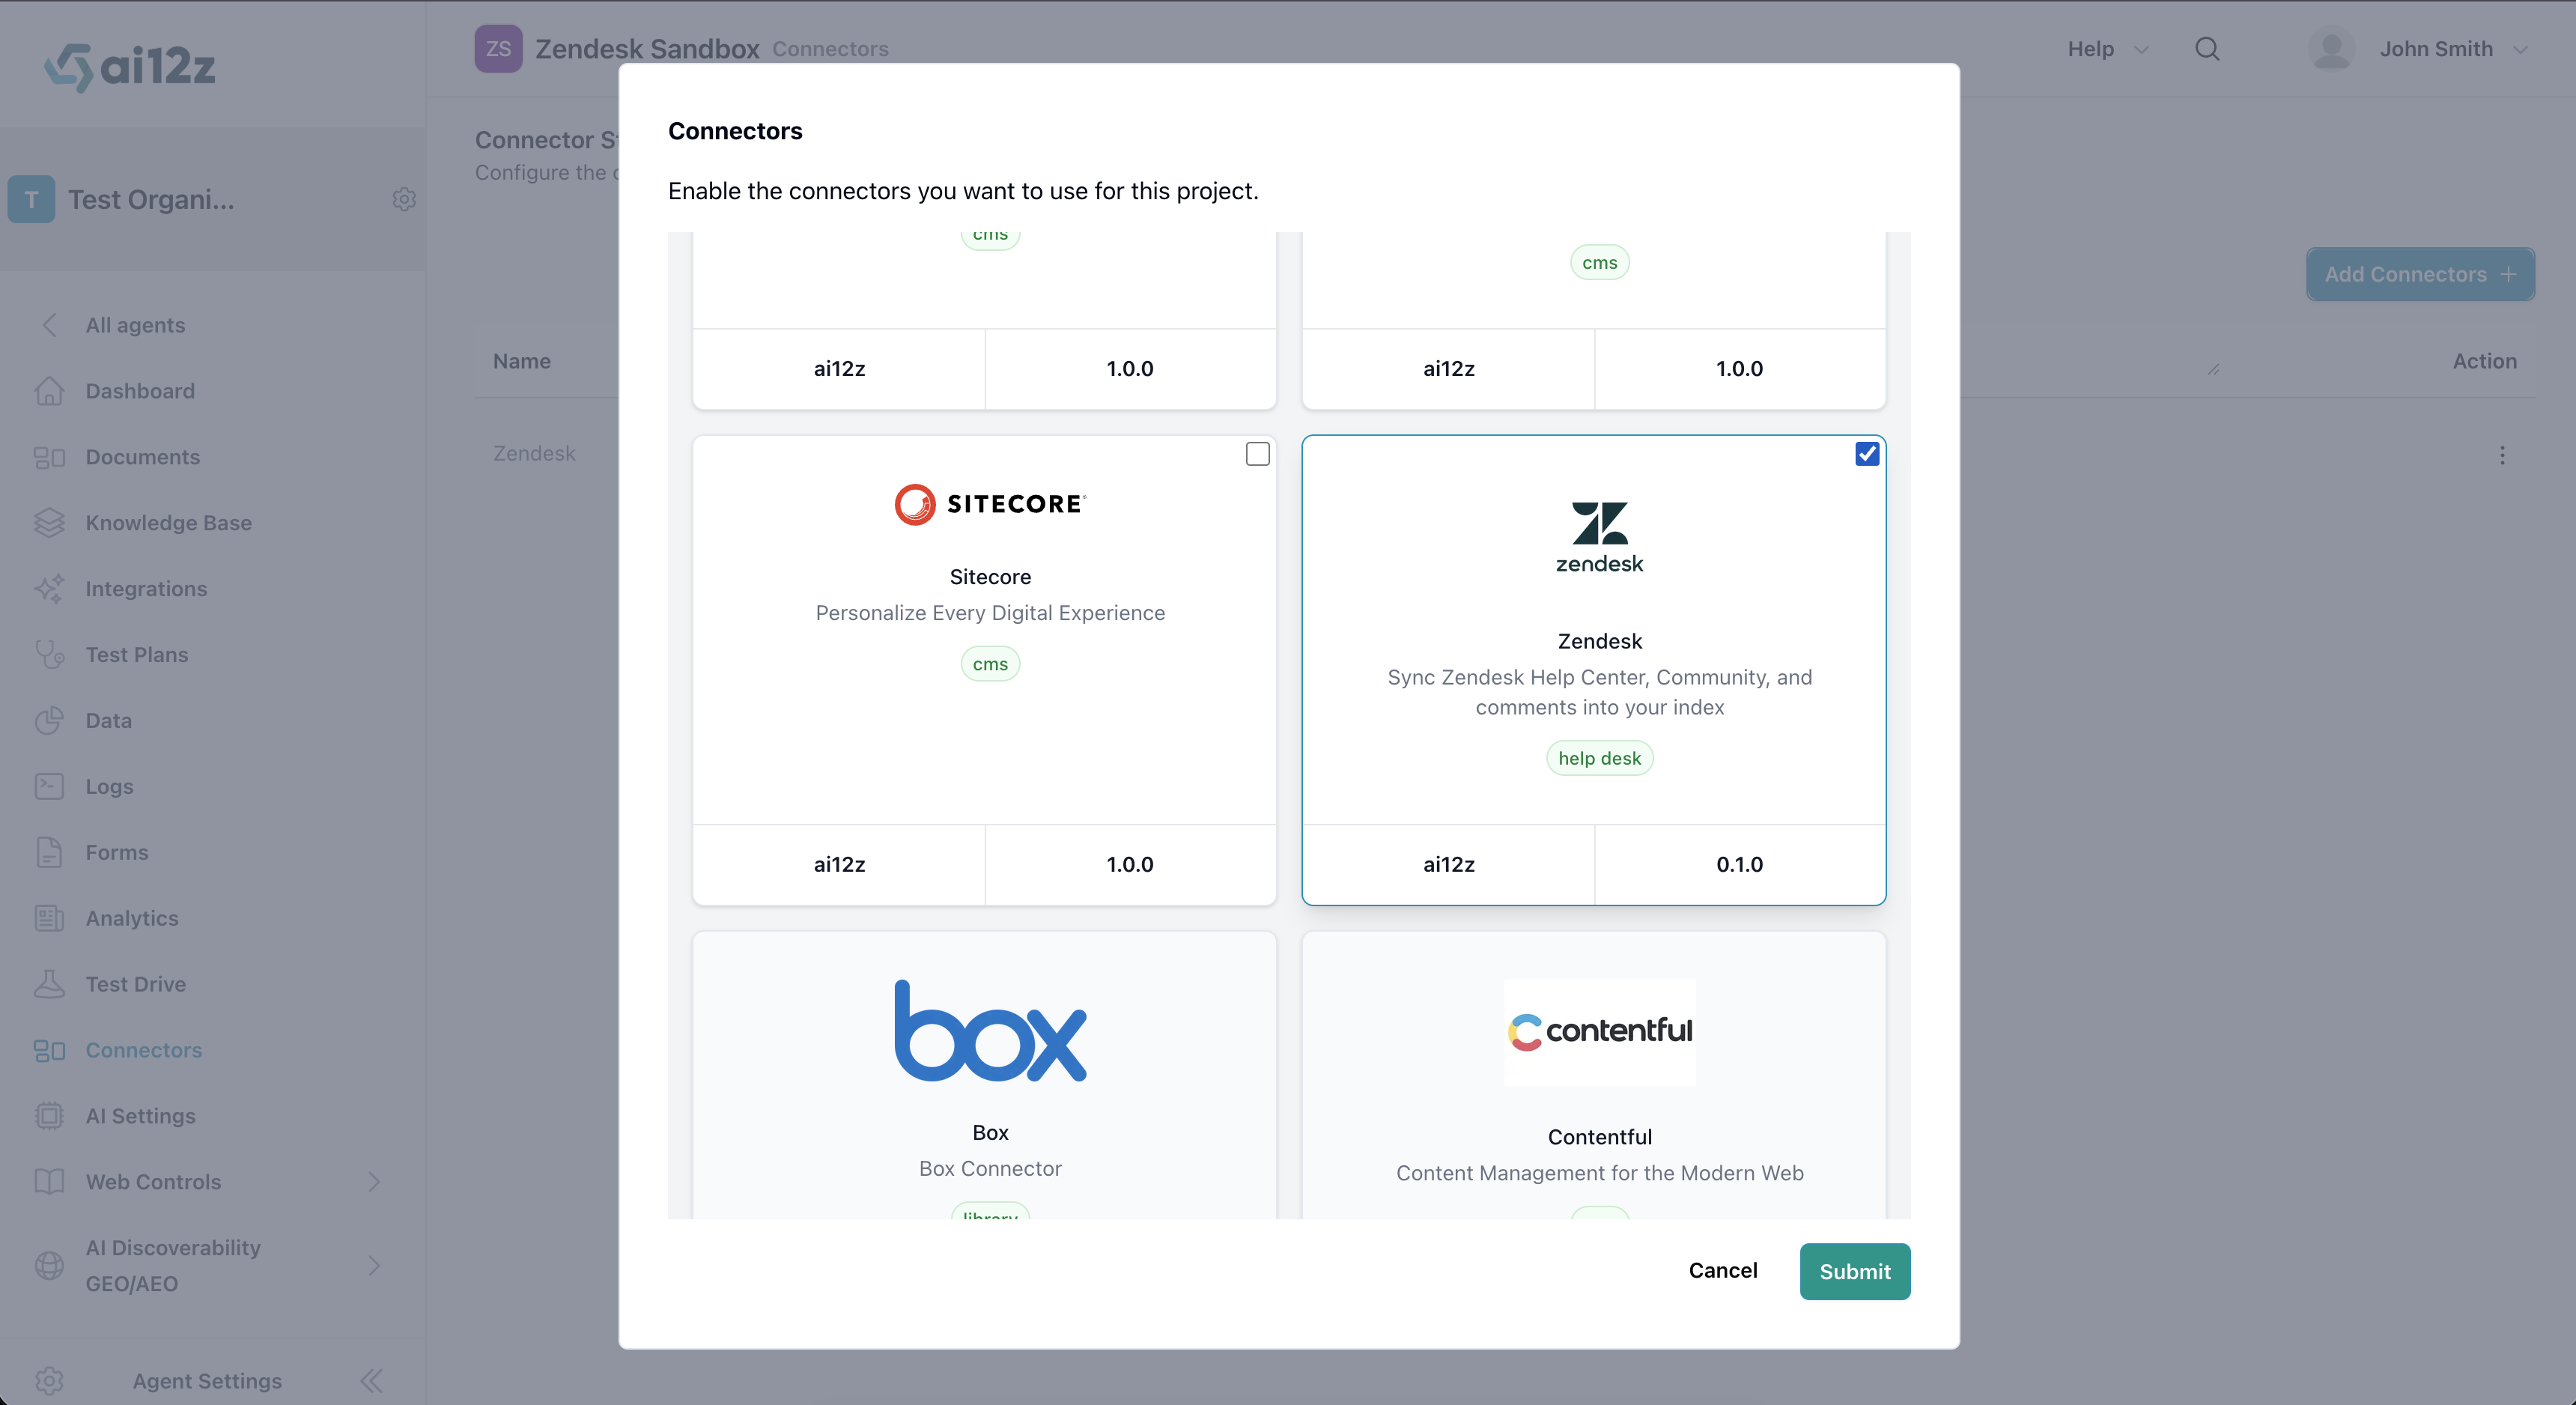The image size is (2576, 1405).
Task: Click the All agents back arrow icon
Action: pyautogui.click(x=49, y=325)
